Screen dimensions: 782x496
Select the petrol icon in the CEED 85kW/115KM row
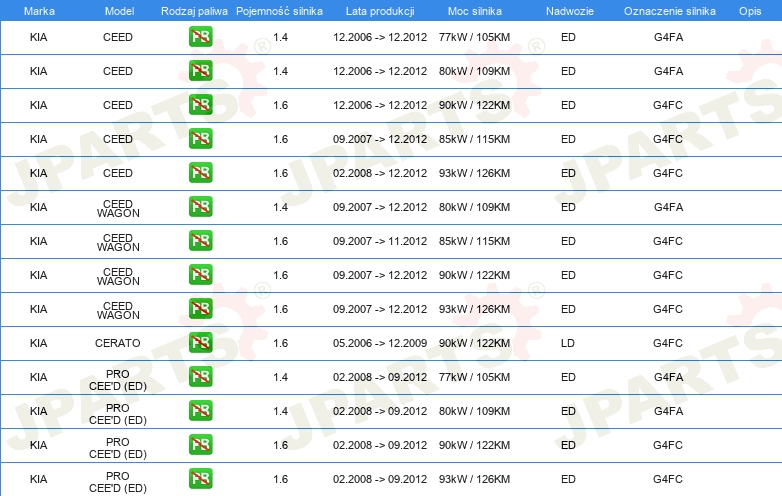coord(200,139)
